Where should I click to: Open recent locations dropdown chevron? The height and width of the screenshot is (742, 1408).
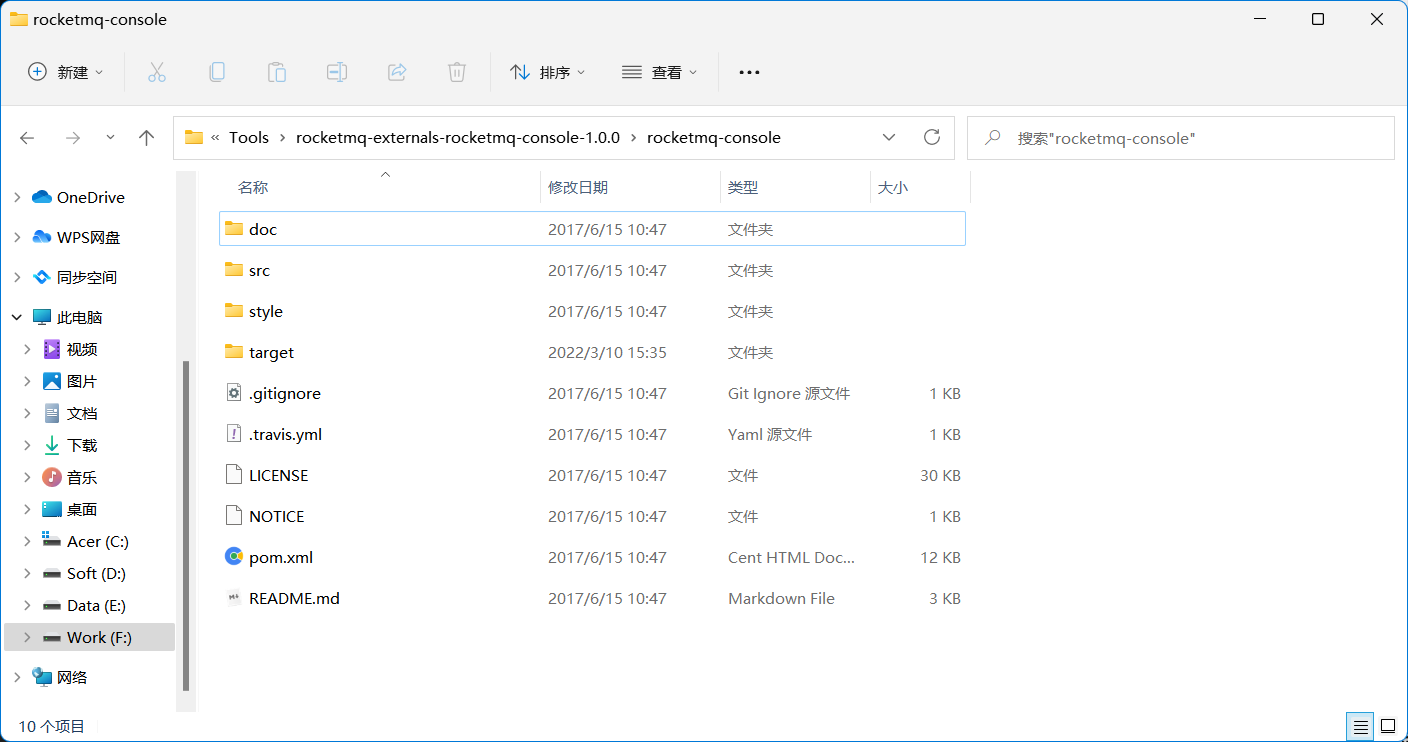click(110, 138)
